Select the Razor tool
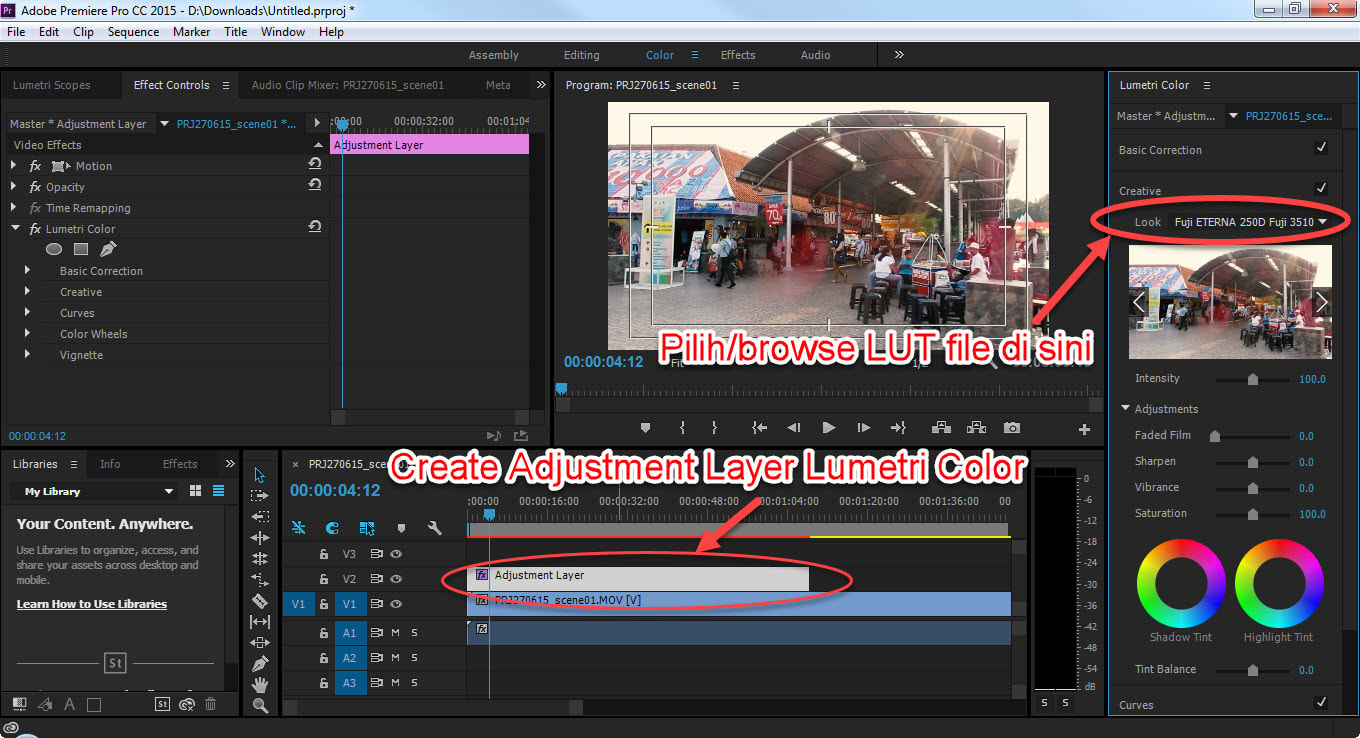 pyautogui.click(x=260, y=601)
